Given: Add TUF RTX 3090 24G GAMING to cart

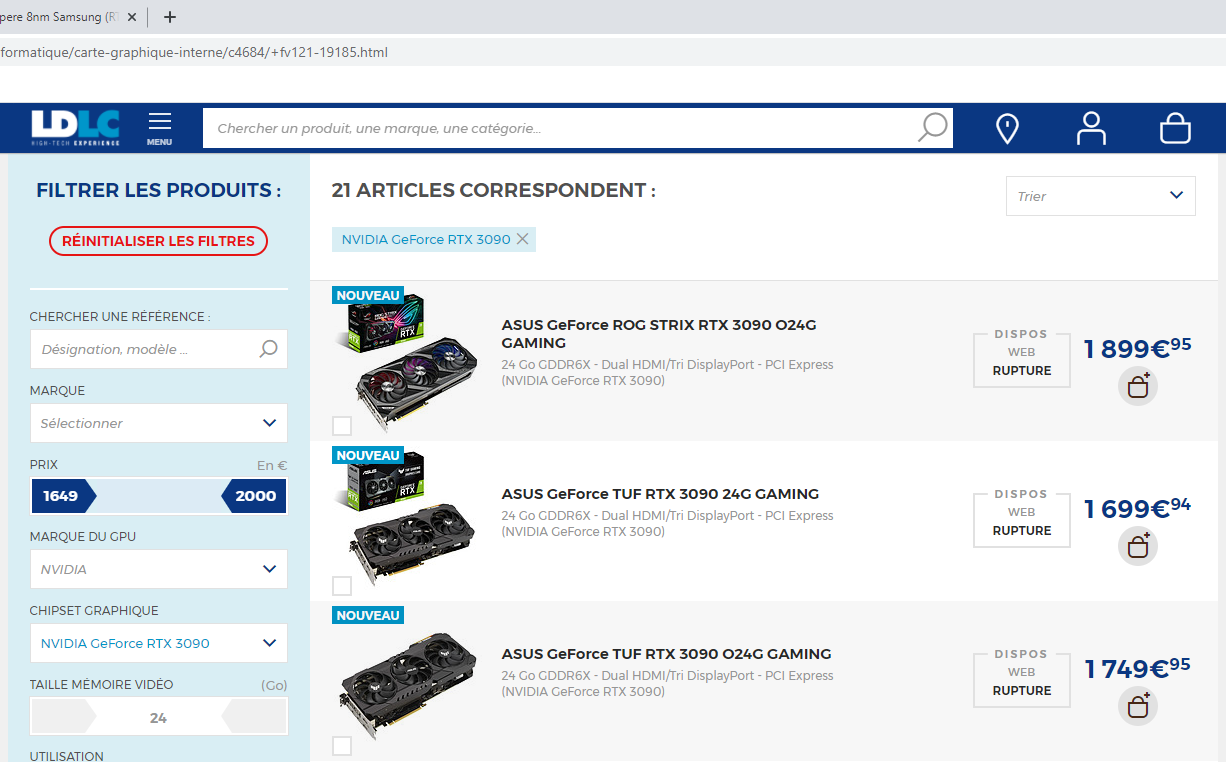Looking at the screenshot, I should (1138, 546).
